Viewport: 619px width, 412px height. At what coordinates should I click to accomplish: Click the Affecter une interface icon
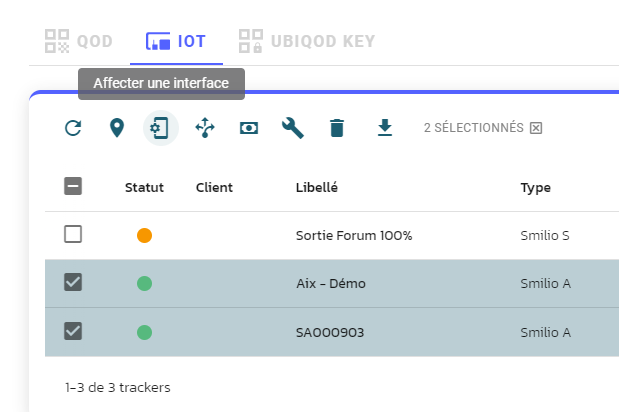(x=161, y=128)
